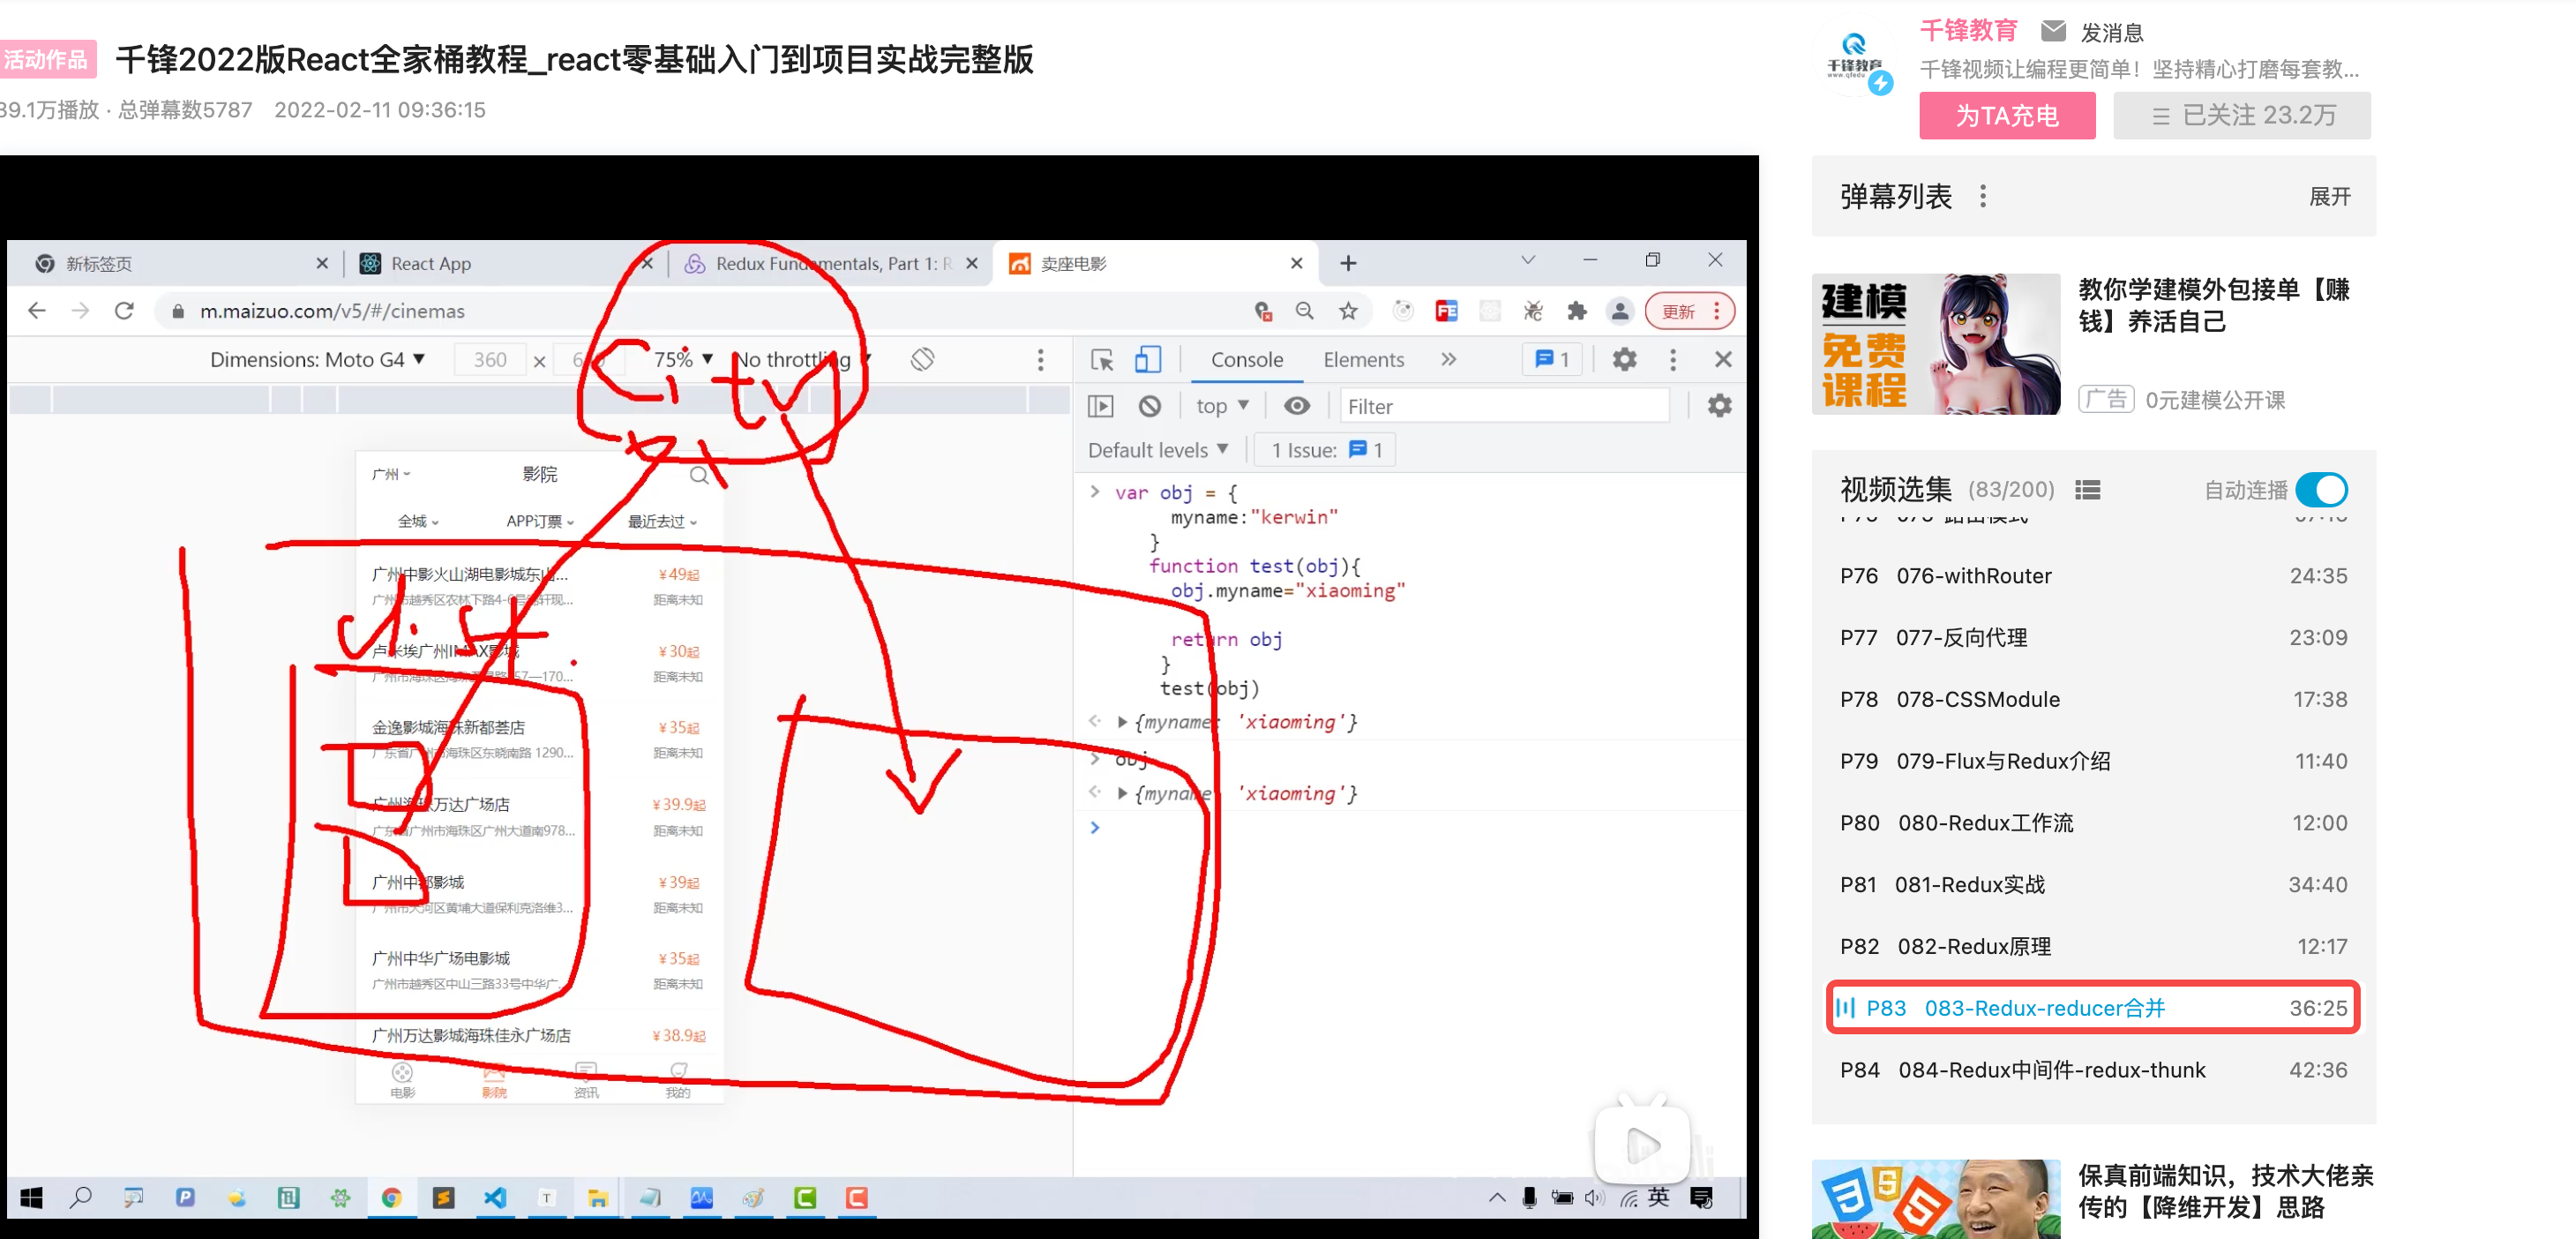Click the console sidebar show icon
Image resolution: width=2576 pixels, height=1239 pixels.
click(x=1100, y=406)
